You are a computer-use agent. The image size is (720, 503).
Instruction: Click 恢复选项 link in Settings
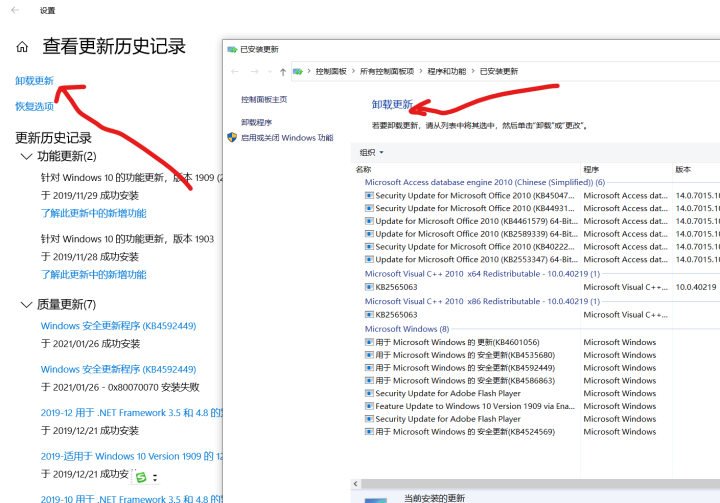(x=34, y=107)
